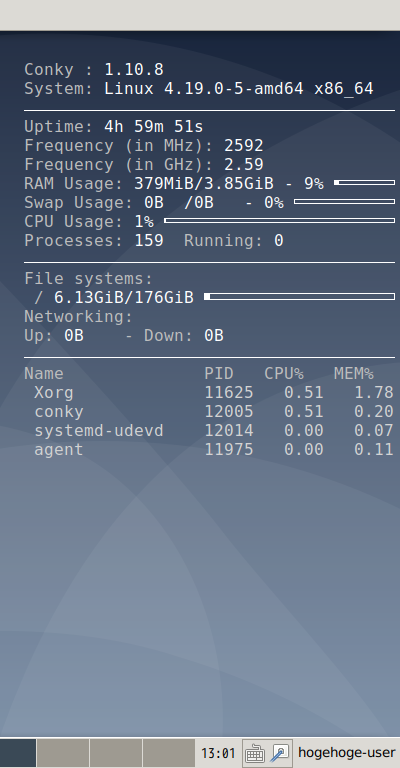400x768 pixels.
Task: Click the conky memory value 0.20
Action: pyautogui.click(x=374, y=412)
